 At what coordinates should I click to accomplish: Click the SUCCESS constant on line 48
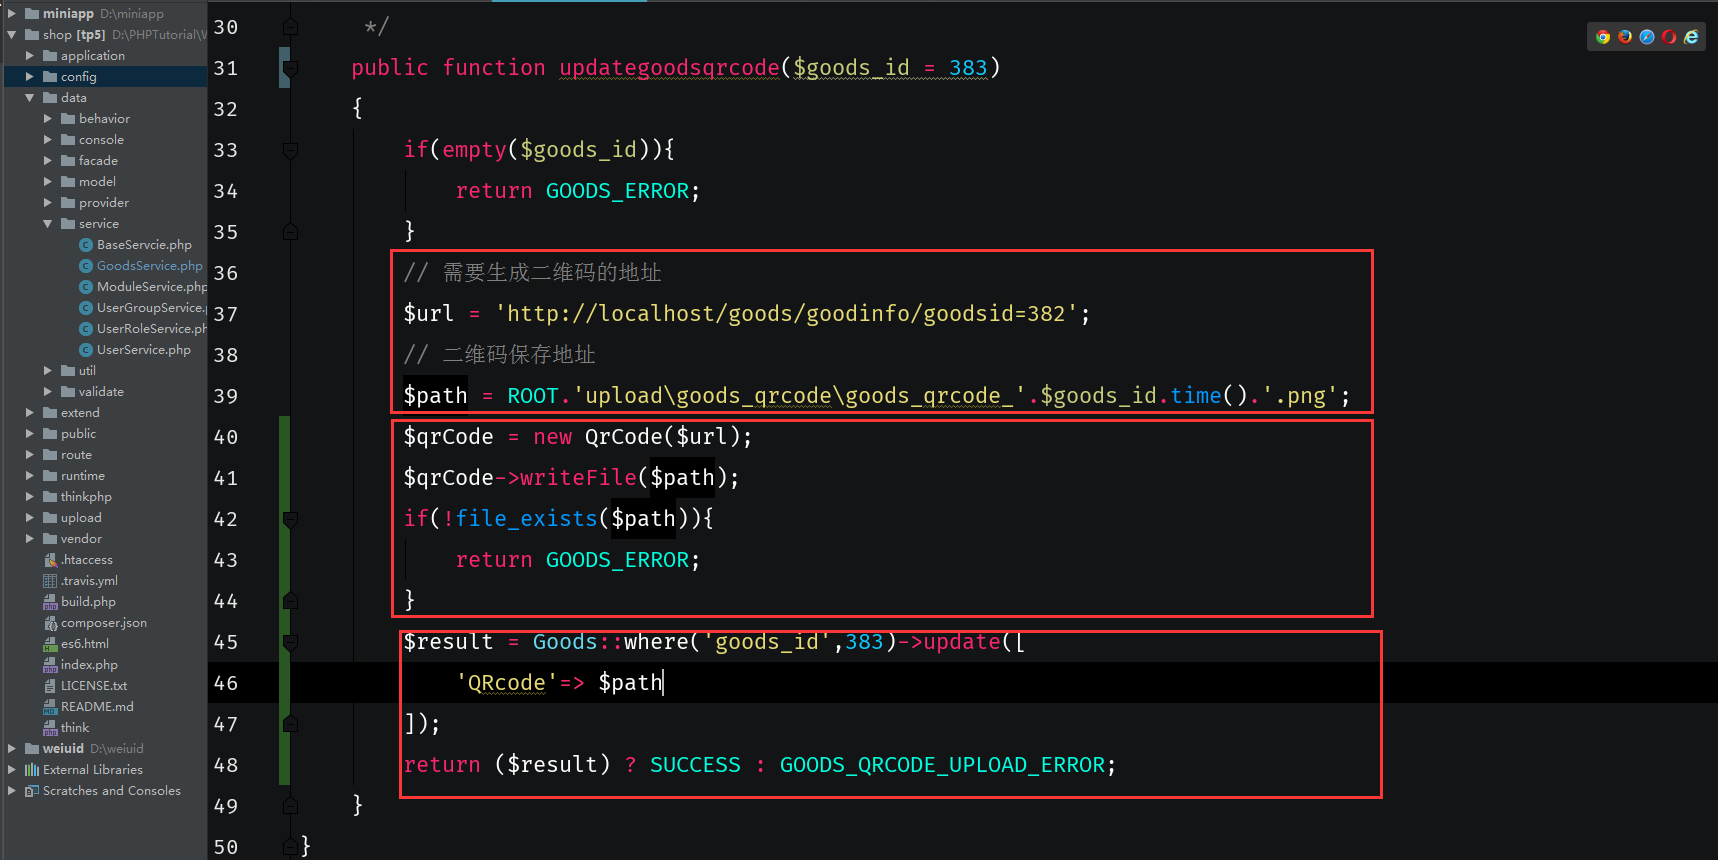695,765
